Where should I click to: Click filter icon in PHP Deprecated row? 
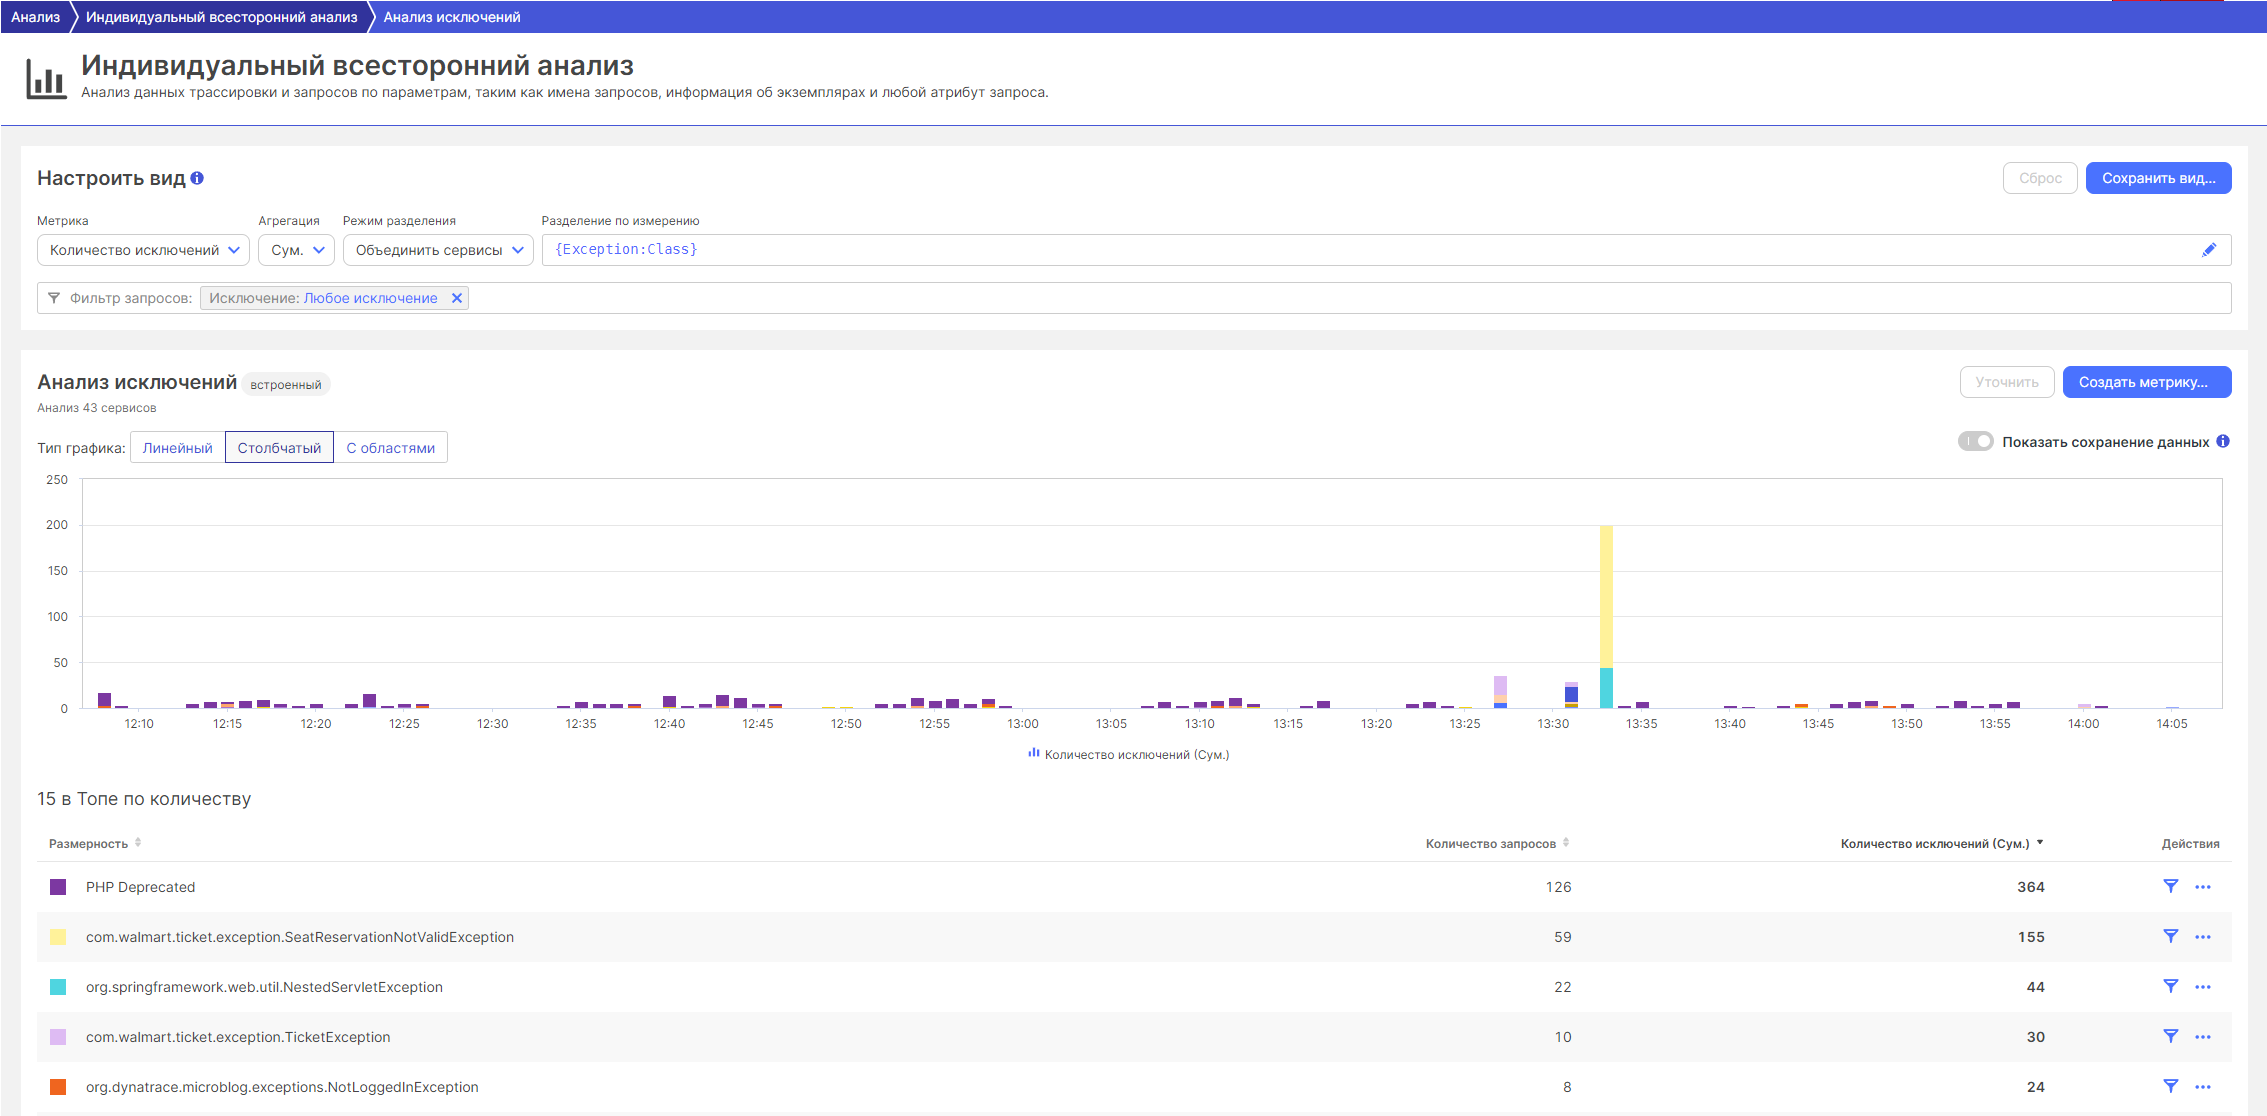[x=2170, y=886]
